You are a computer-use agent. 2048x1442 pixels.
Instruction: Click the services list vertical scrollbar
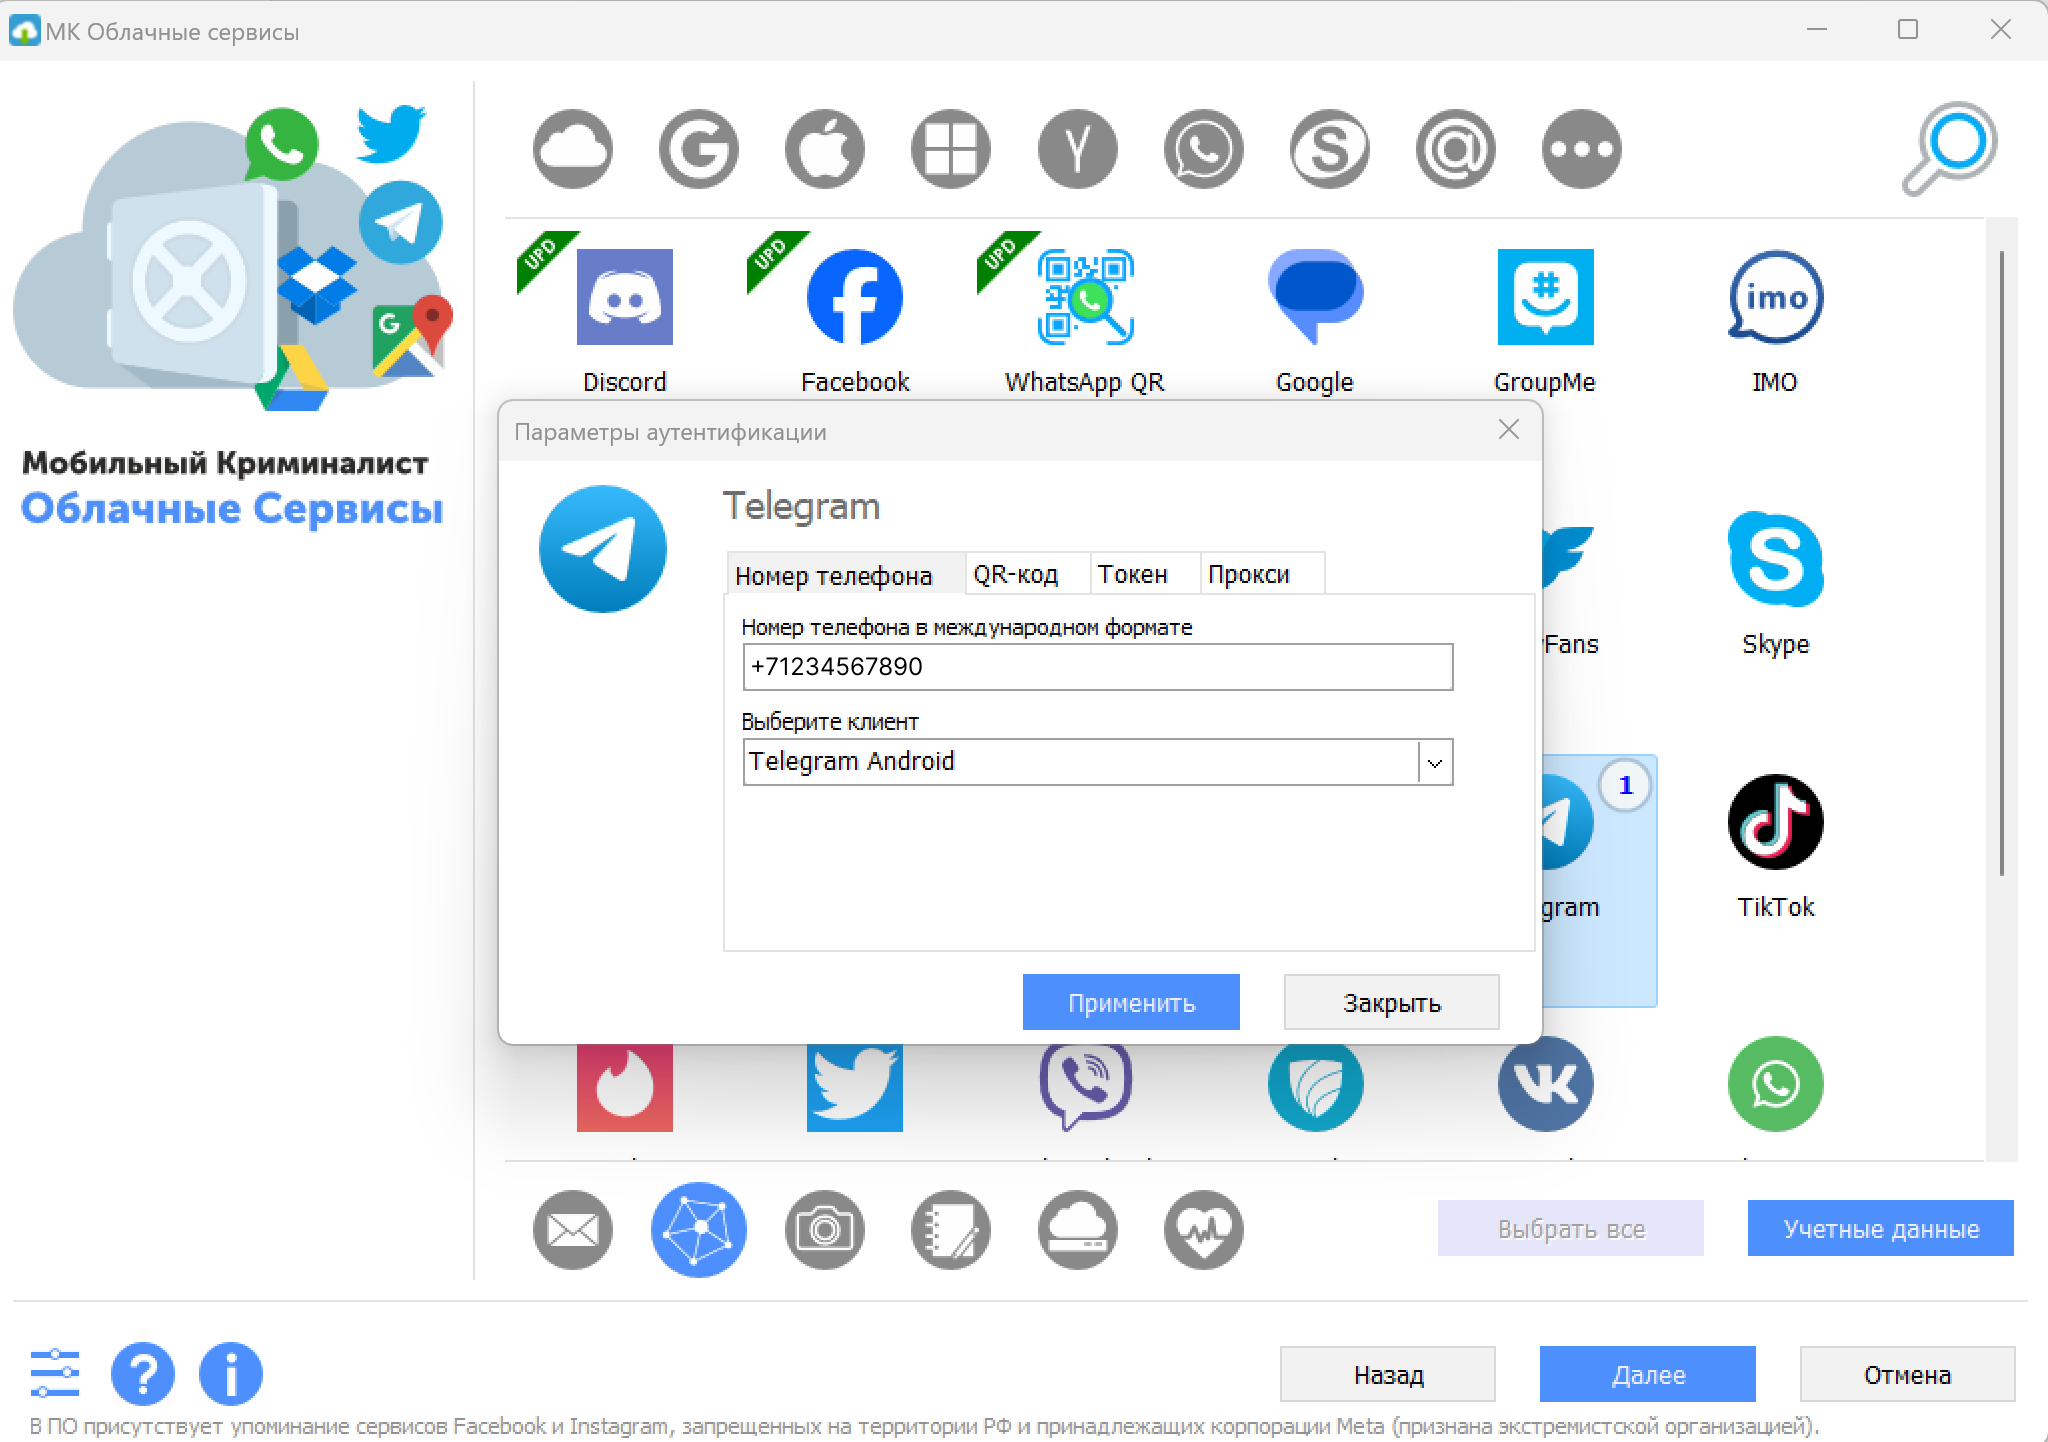(2001, 562)
